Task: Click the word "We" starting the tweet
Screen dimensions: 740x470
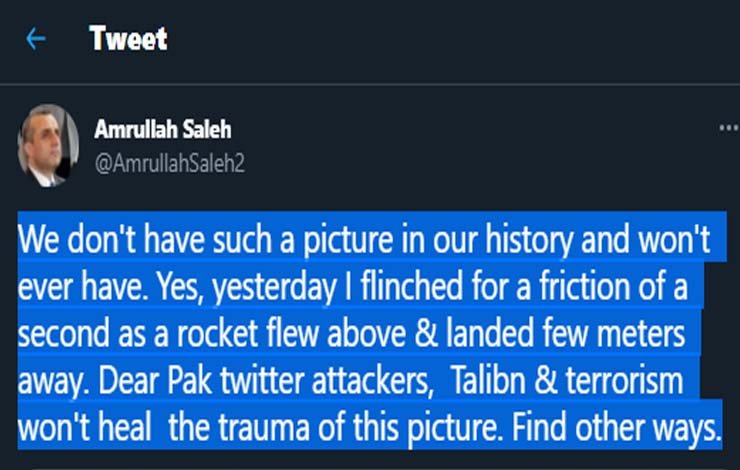Action: [38, 239]
